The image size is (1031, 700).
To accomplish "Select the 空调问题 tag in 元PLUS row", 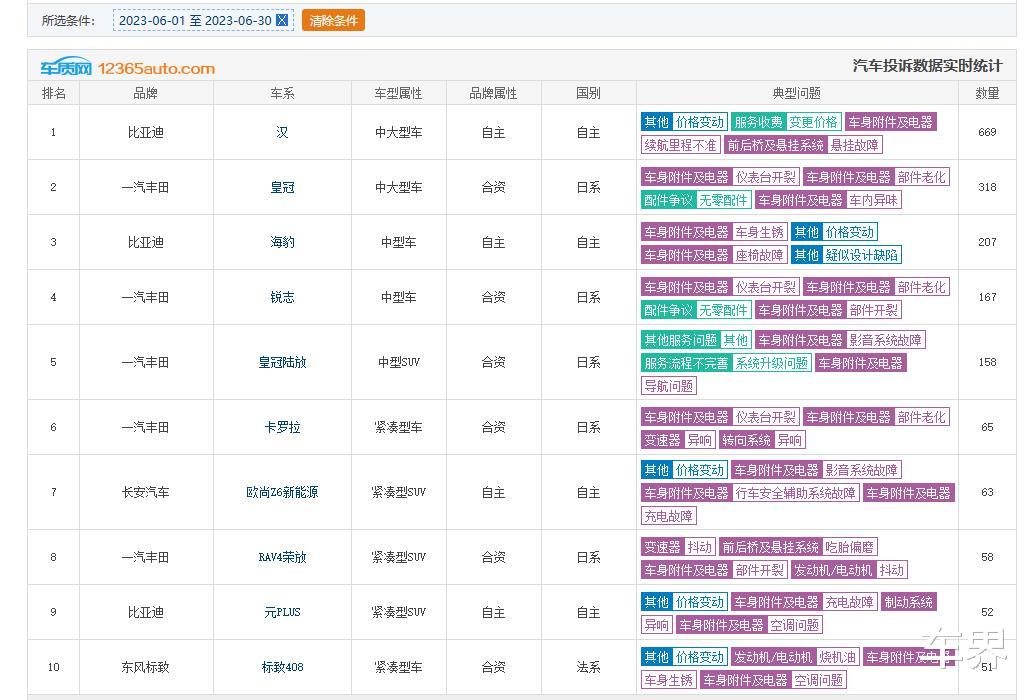I will point(794,624).
